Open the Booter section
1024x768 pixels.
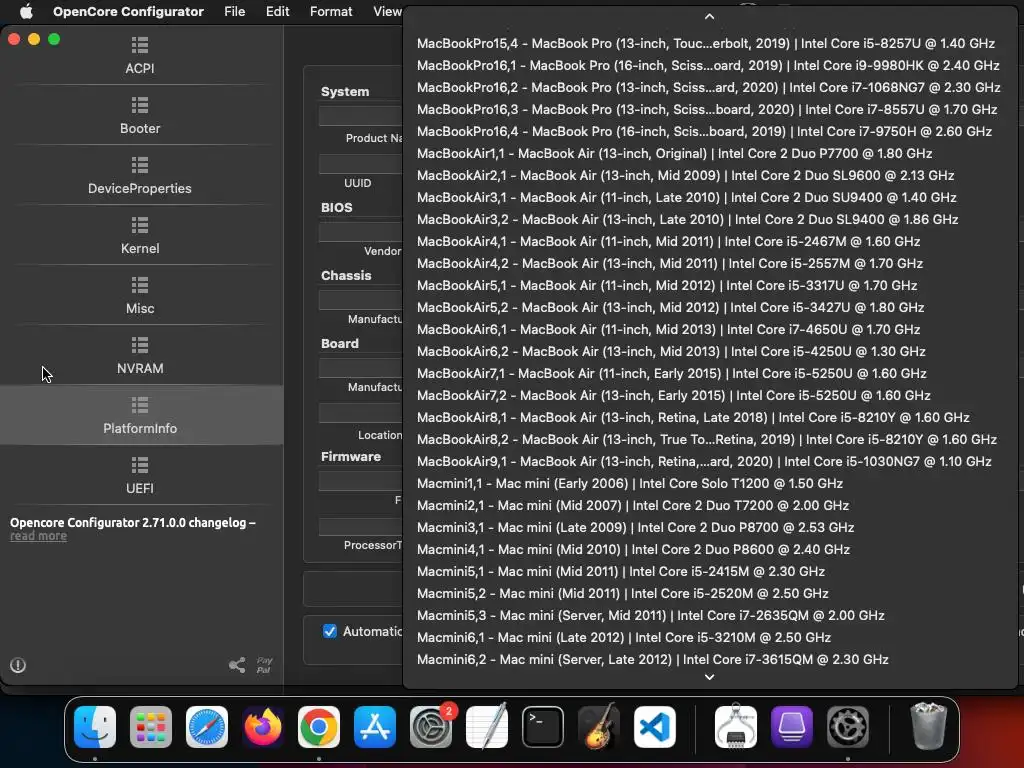pos(140,116)
